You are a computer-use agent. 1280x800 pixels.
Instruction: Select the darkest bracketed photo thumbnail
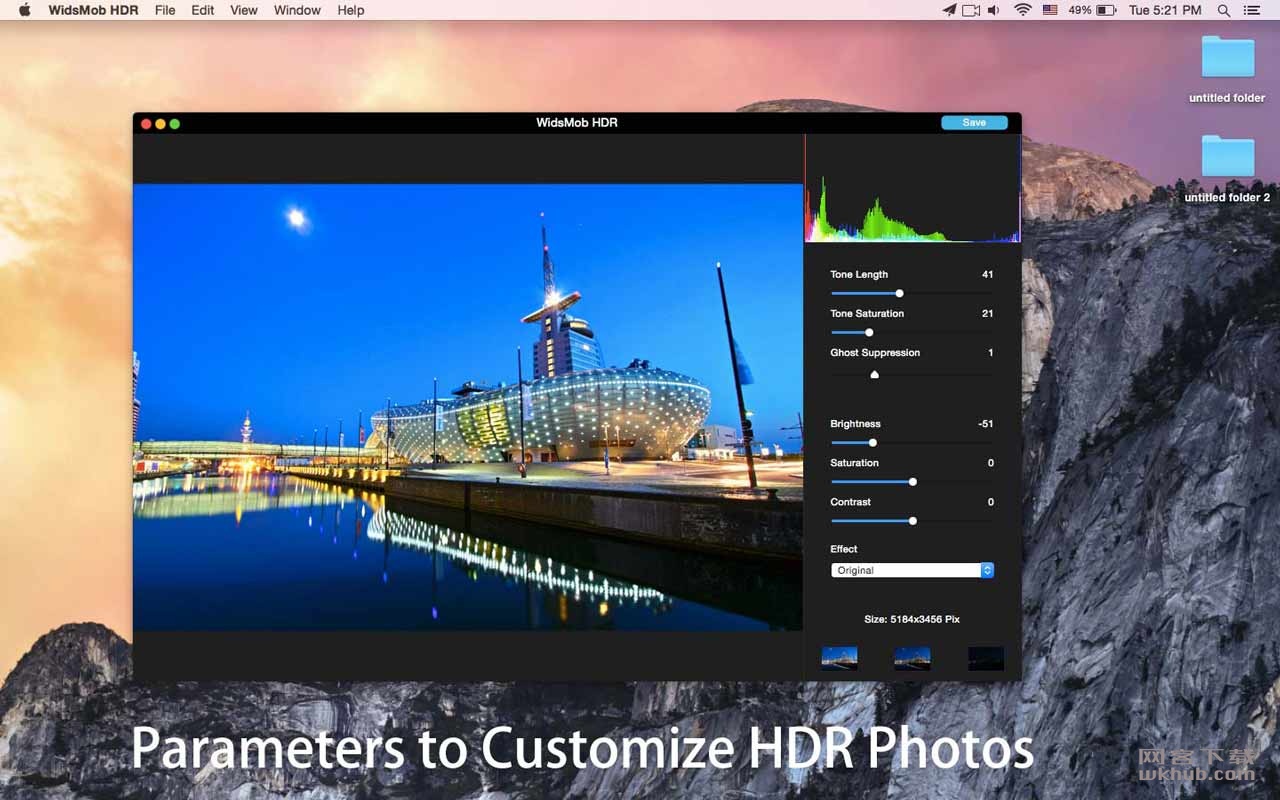point(986,658)
